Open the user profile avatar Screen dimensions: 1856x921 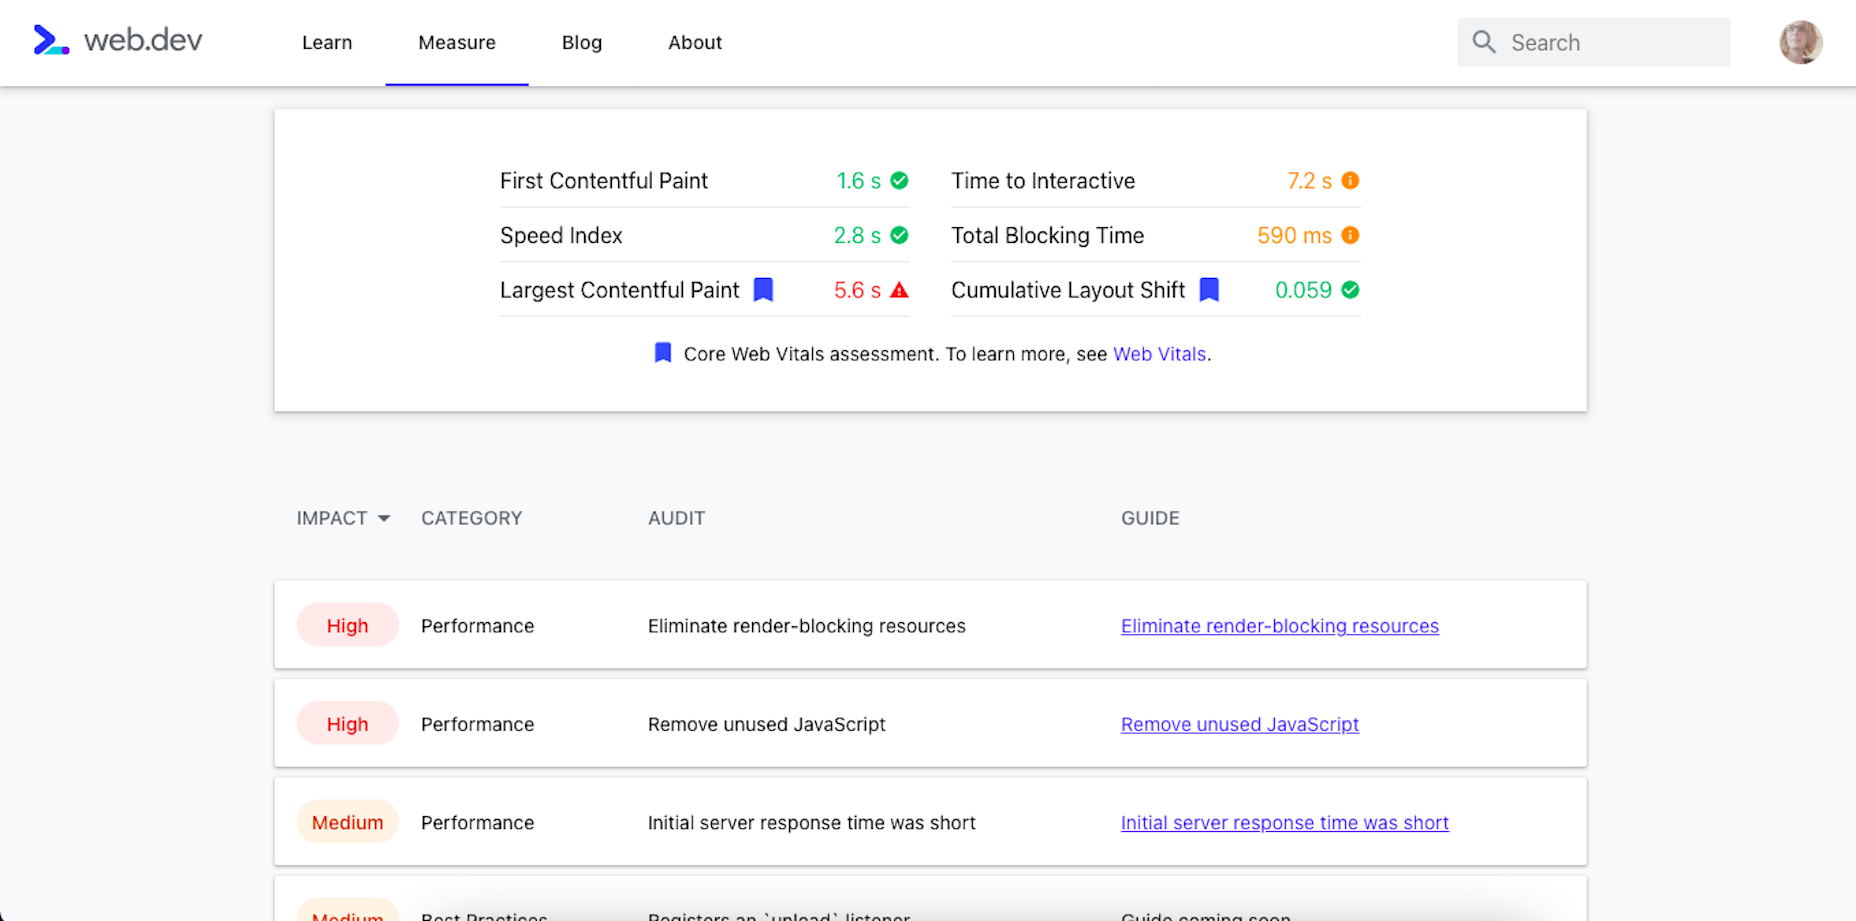[1801, 42]
